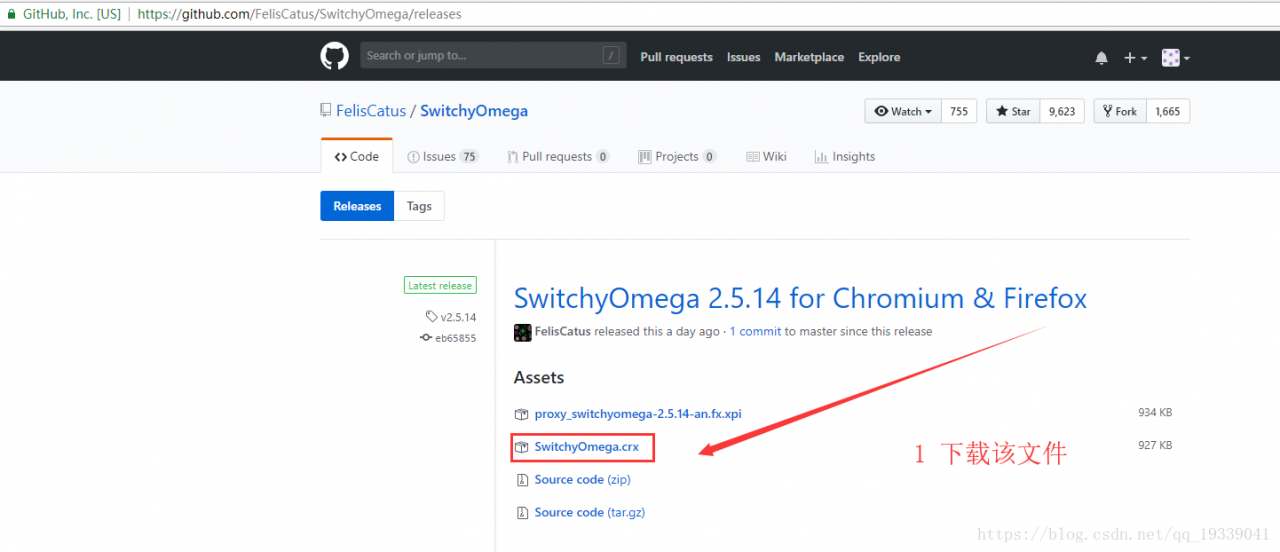1280x552 pixels.
Task: Open the notifications bell
Action: pyautogui.click(x=1101, y=58)
